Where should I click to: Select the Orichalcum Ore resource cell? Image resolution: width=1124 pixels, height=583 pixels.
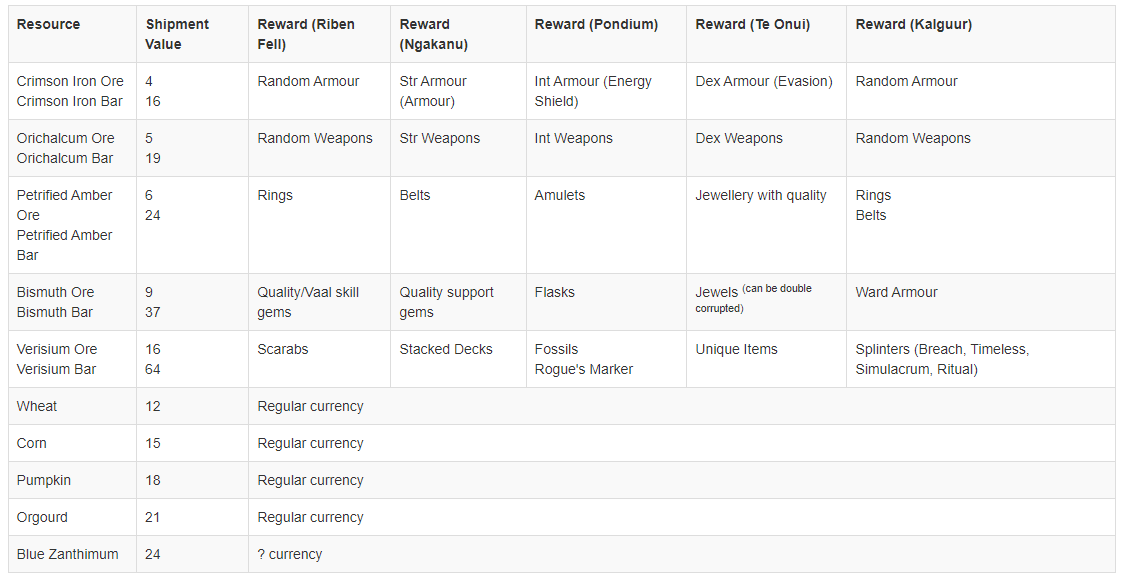(72, 148)
